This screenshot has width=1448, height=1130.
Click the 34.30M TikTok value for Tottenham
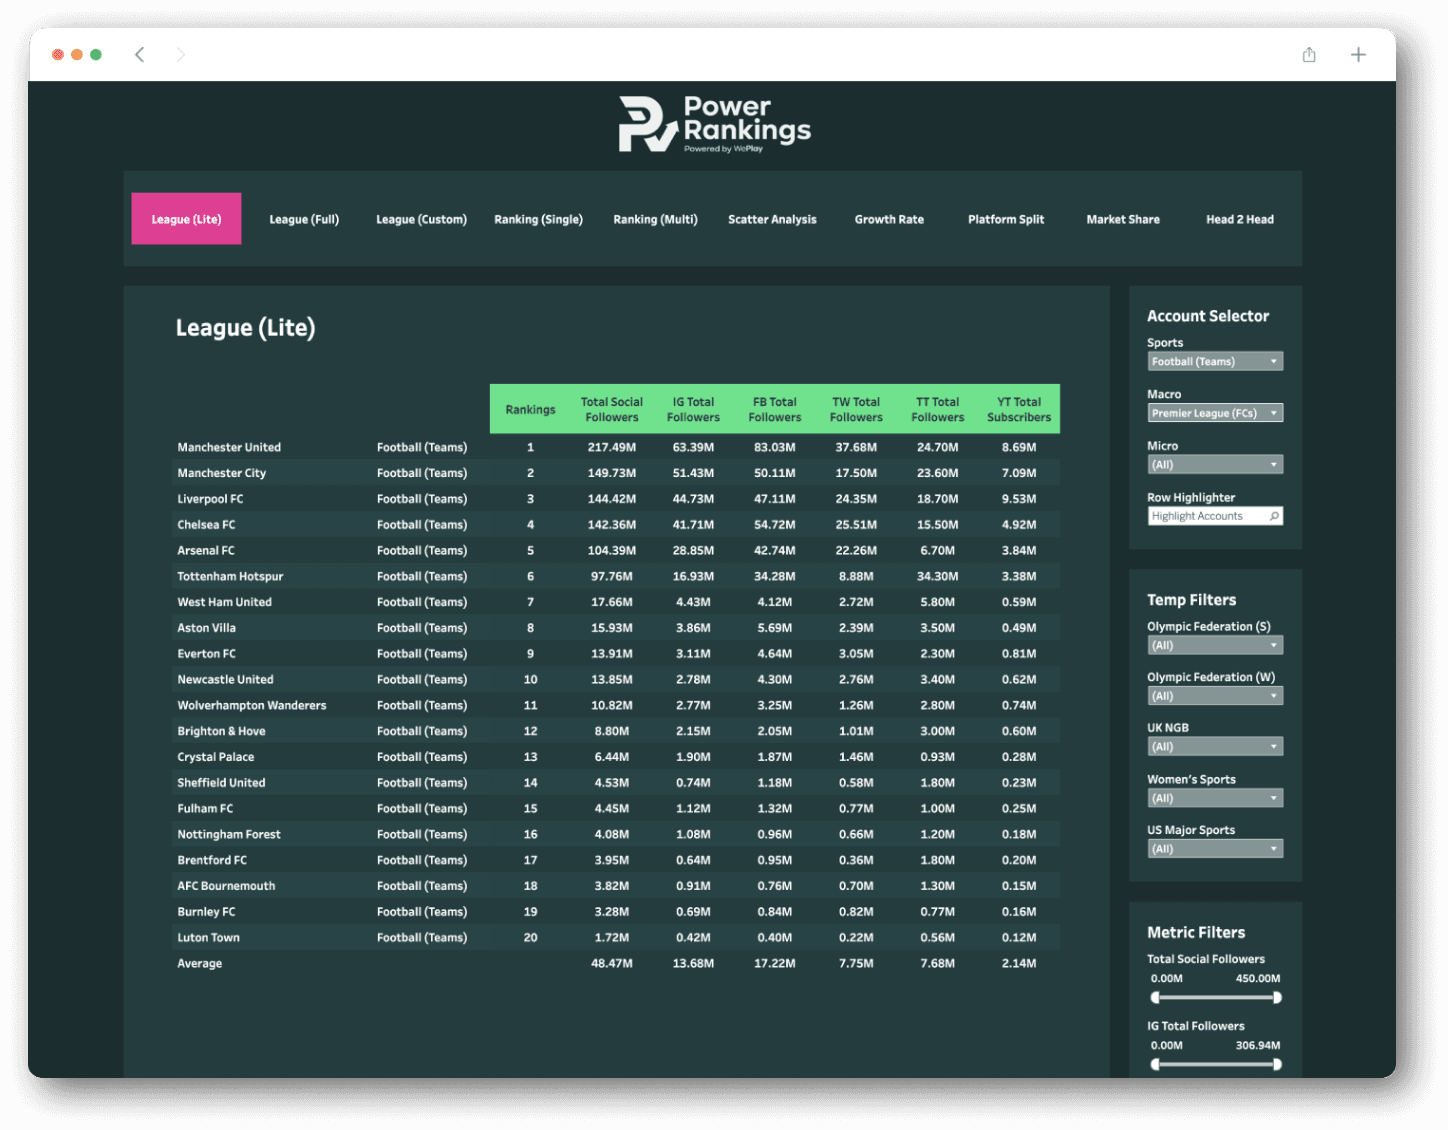(938, 577)
